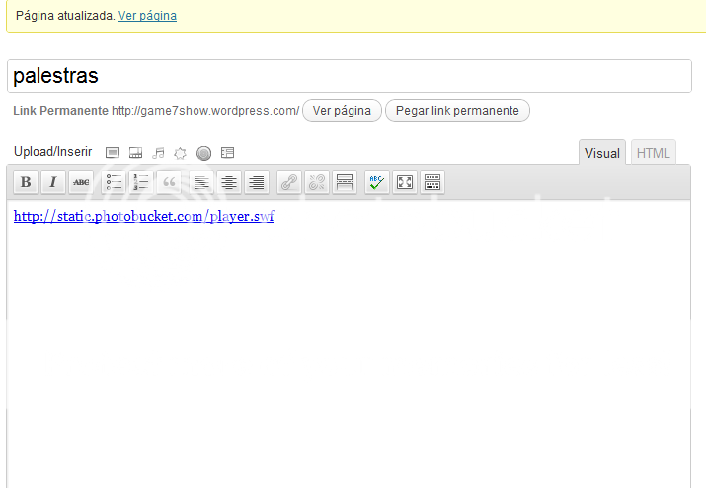Viewport: 715px width, 488px height.
Task: Open the Ver página link in the notice
Action: 147,16
